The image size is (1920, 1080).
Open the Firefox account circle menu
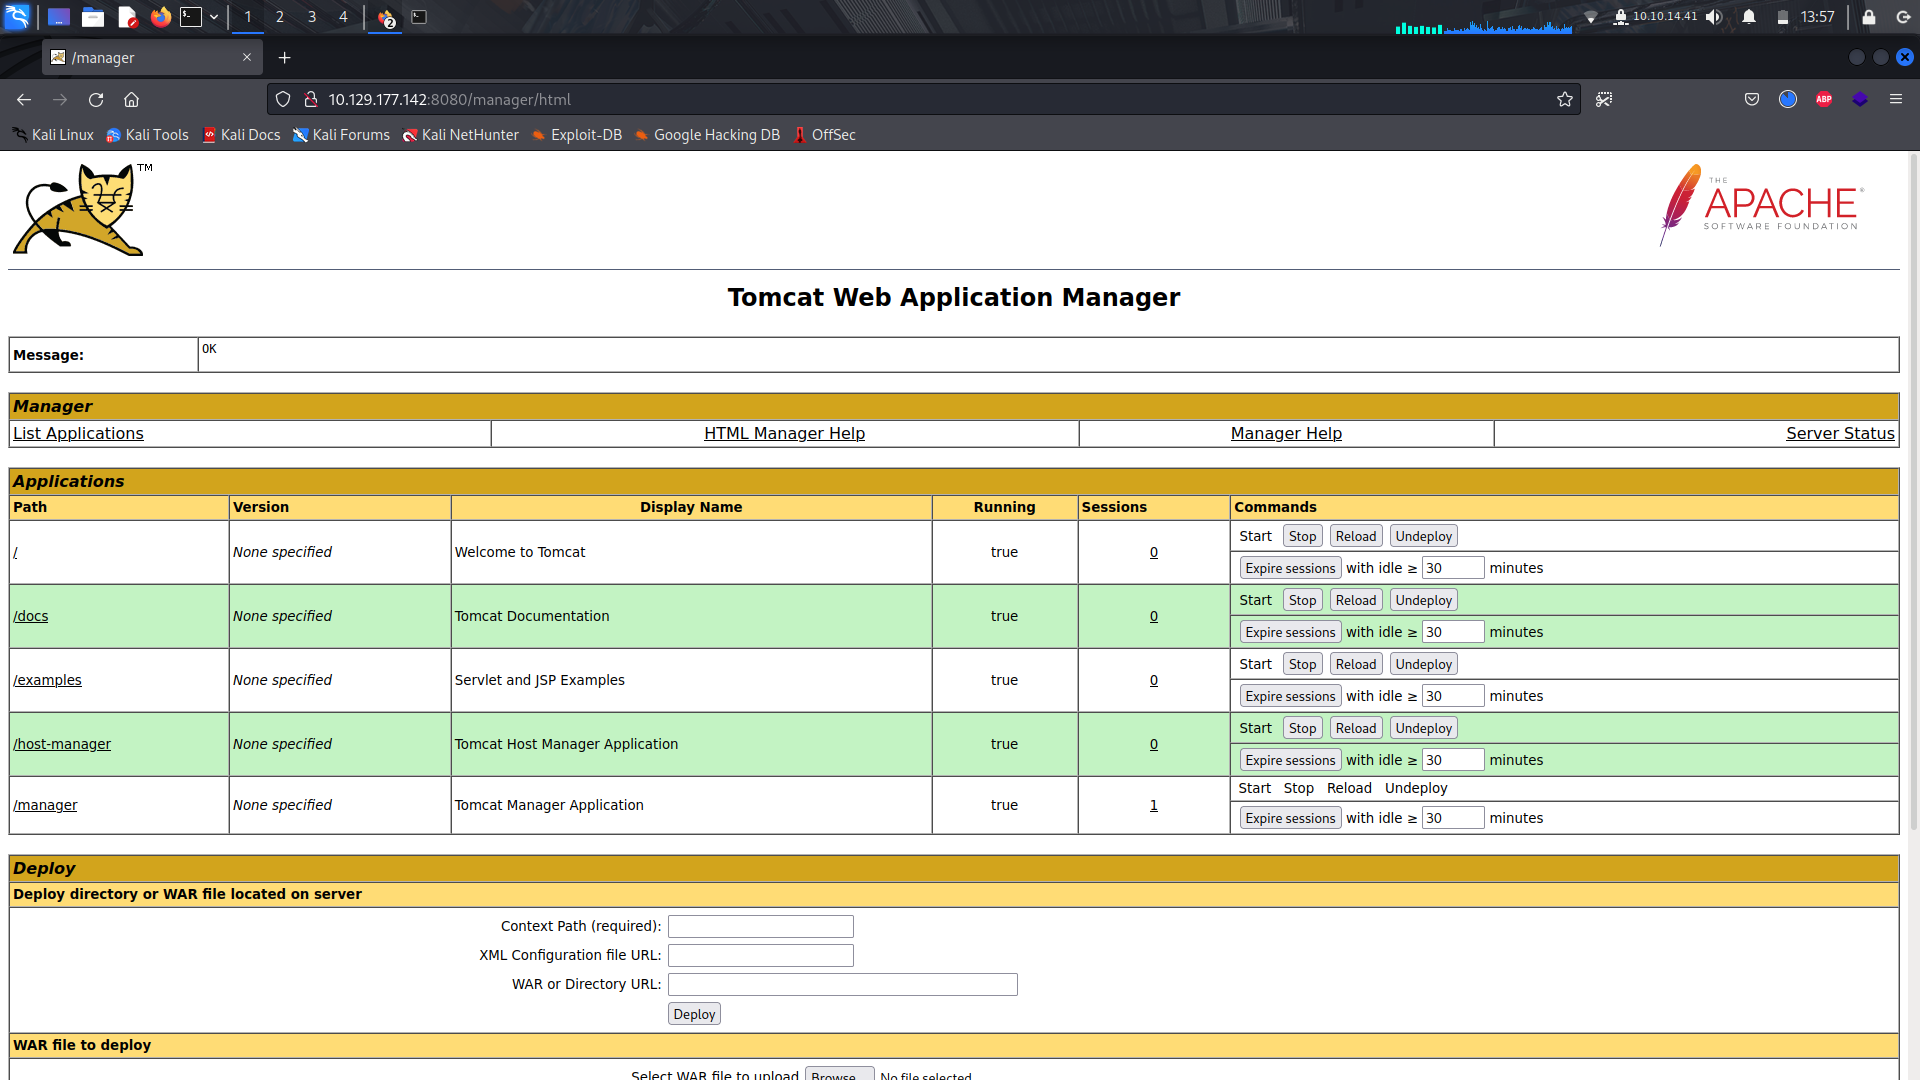[x=1788, y=99]
